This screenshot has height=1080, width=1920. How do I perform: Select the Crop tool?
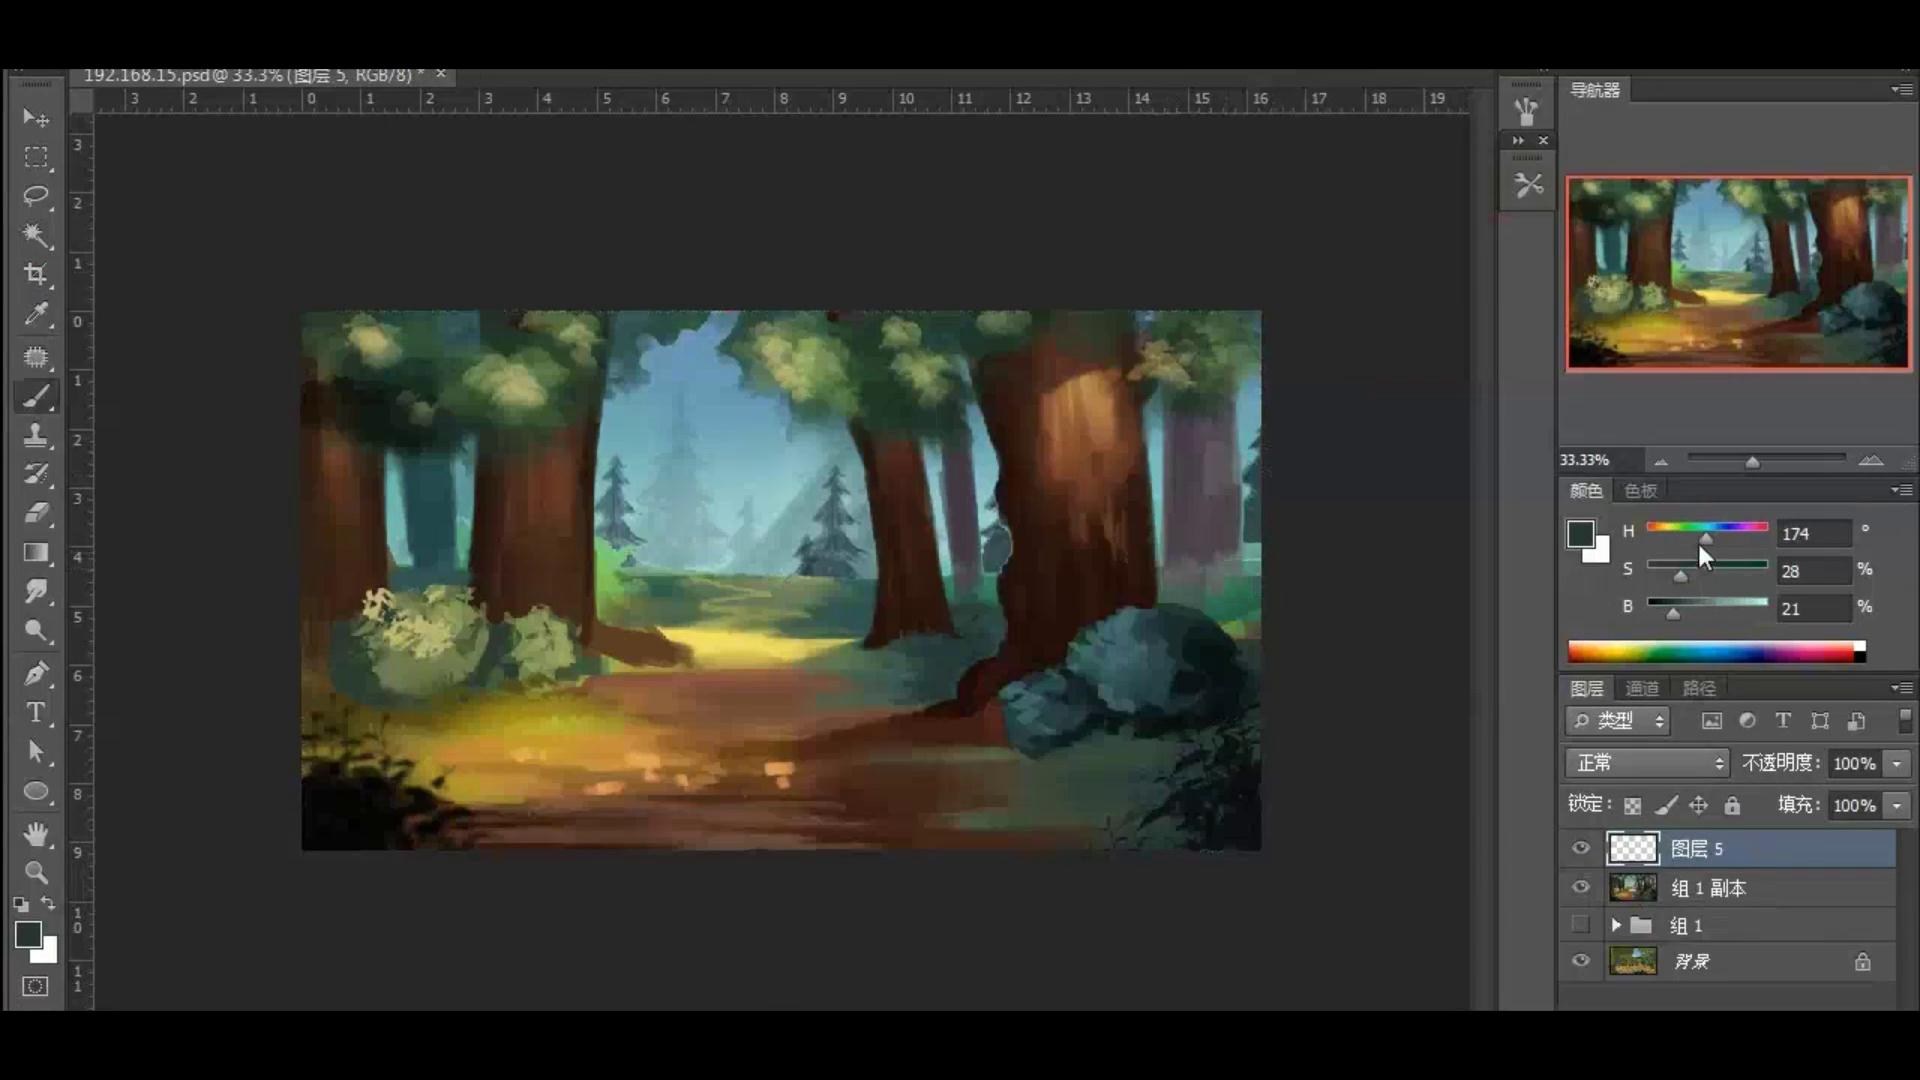point(36,274)
